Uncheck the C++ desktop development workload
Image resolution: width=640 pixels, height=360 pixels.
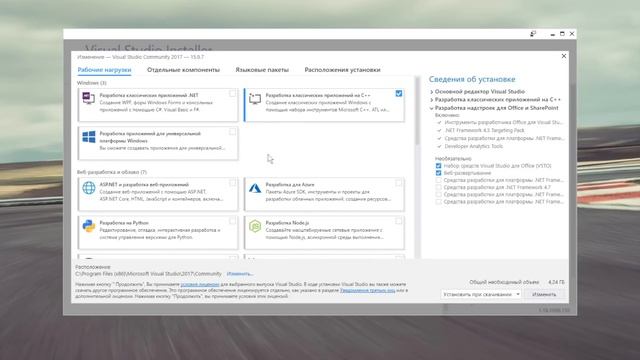click(x=399, y=93)
